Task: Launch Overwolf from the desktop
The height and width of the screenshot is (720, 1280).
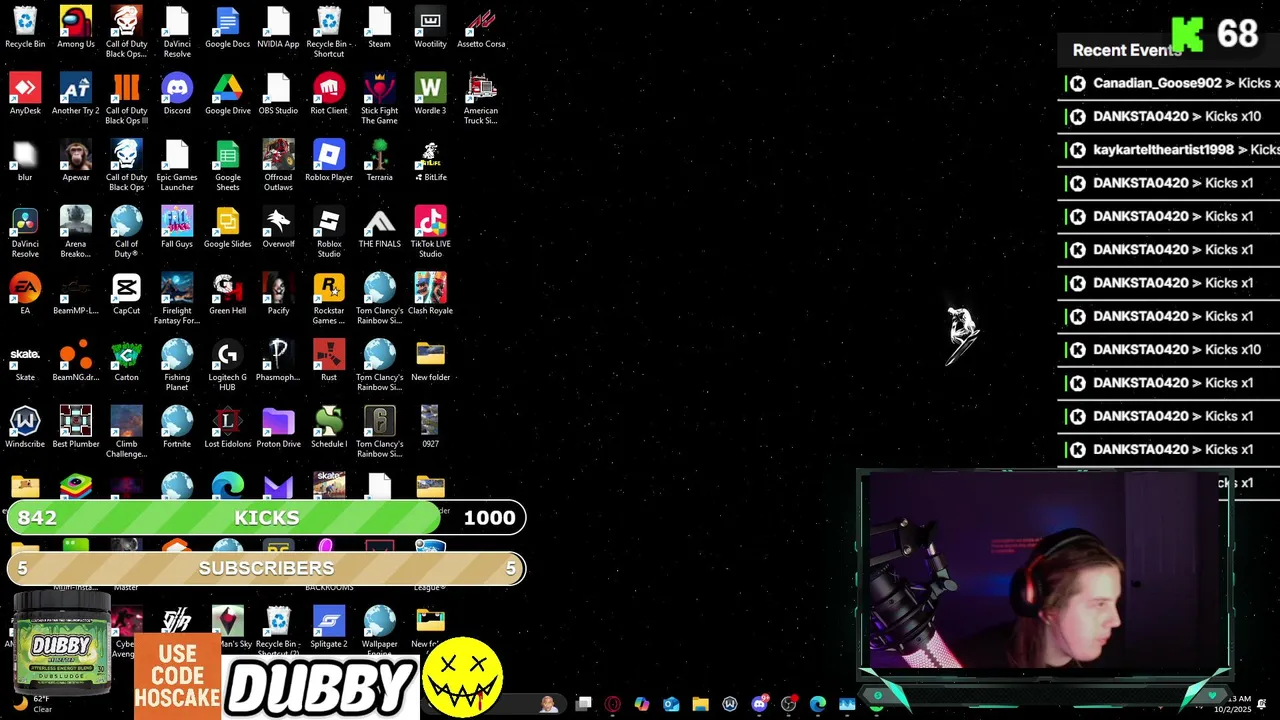Action: [x=278, y=227]
